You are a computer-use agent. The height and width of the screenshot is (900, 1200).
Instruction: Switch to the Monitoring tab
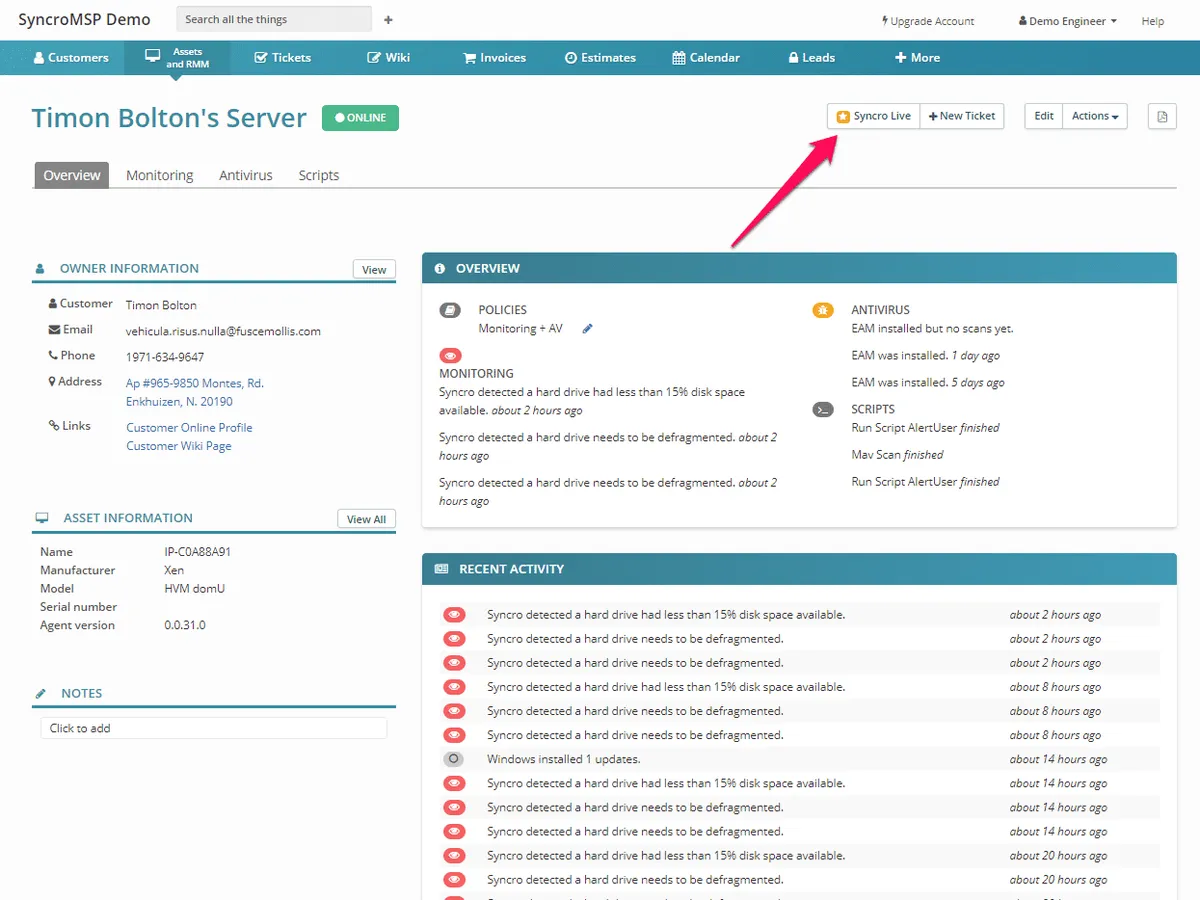pos(159,175)
